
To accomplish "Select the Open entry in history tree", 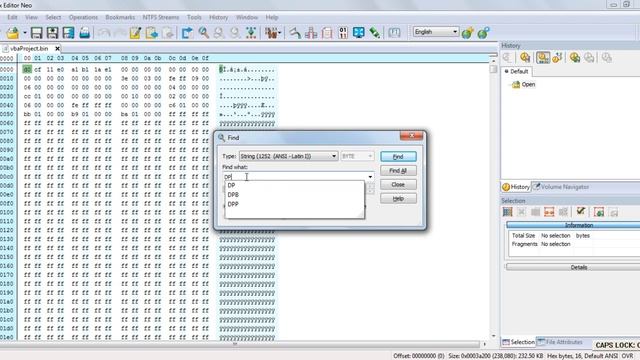I will 524,84.
